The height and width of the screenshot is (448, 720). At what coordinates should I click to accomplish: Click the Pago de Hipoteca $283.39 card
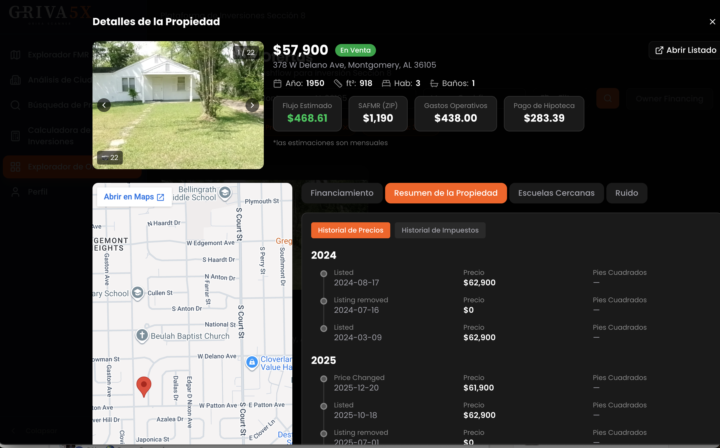[544, 113]
